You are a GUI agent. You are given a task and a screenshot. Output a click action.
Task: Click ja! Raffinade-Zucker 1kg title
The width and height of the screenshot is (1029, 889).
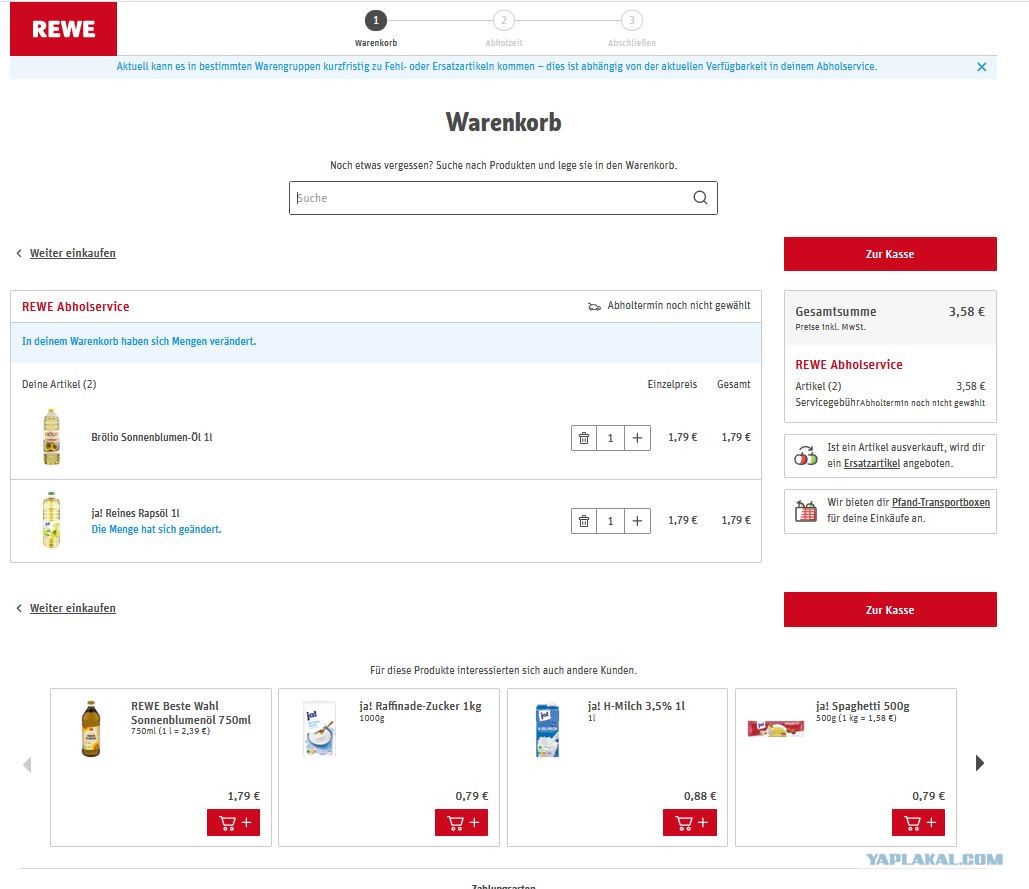(421, 706)
